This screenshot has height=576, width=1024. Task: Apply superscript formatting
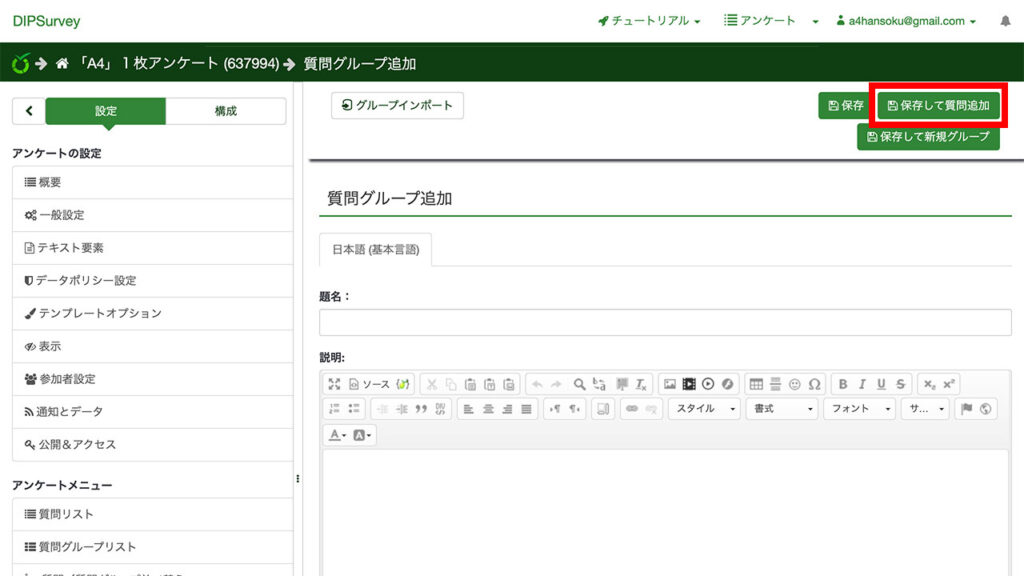(x=949, y=384)
